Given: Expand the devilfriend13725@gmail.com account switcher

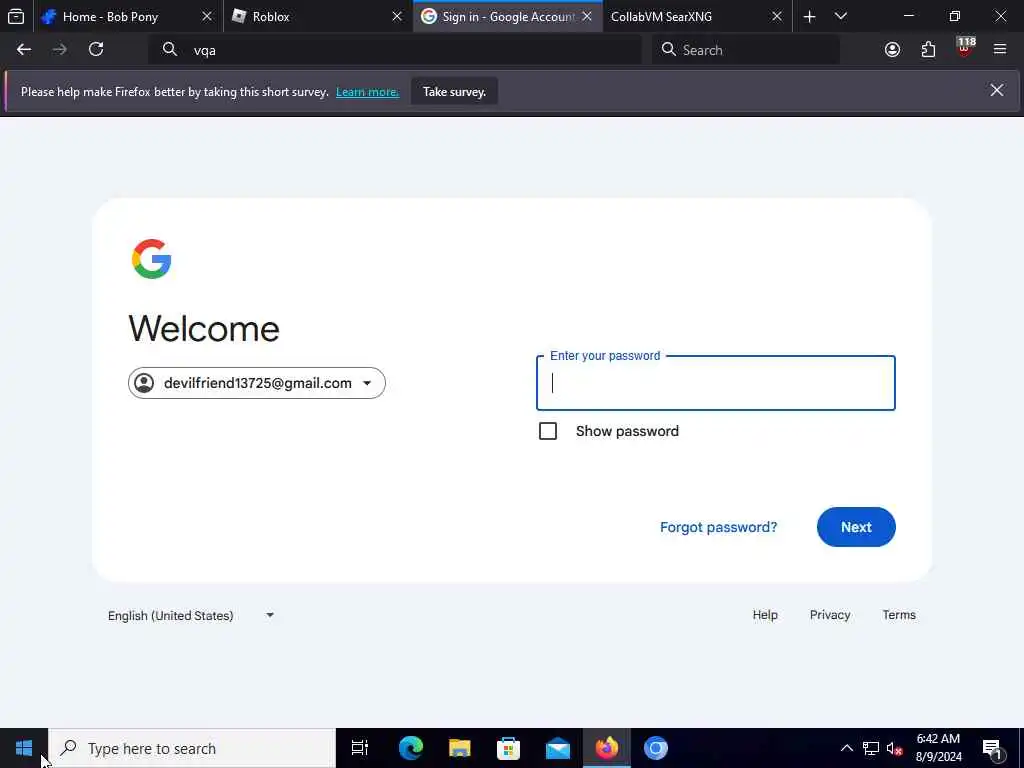Looking at the screenshot, I should click(257, 383).
